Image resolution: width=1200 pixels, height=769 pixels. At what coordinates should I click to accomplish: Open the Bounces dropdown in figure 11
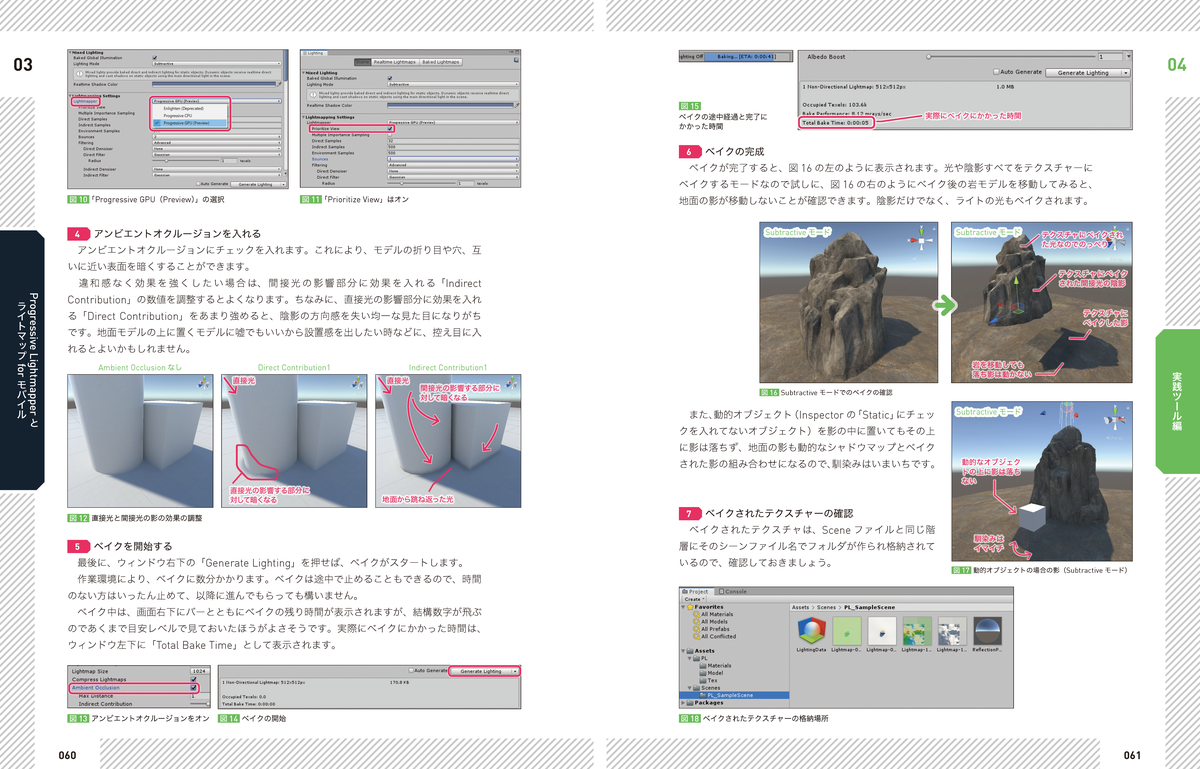[x=453, y=159]
